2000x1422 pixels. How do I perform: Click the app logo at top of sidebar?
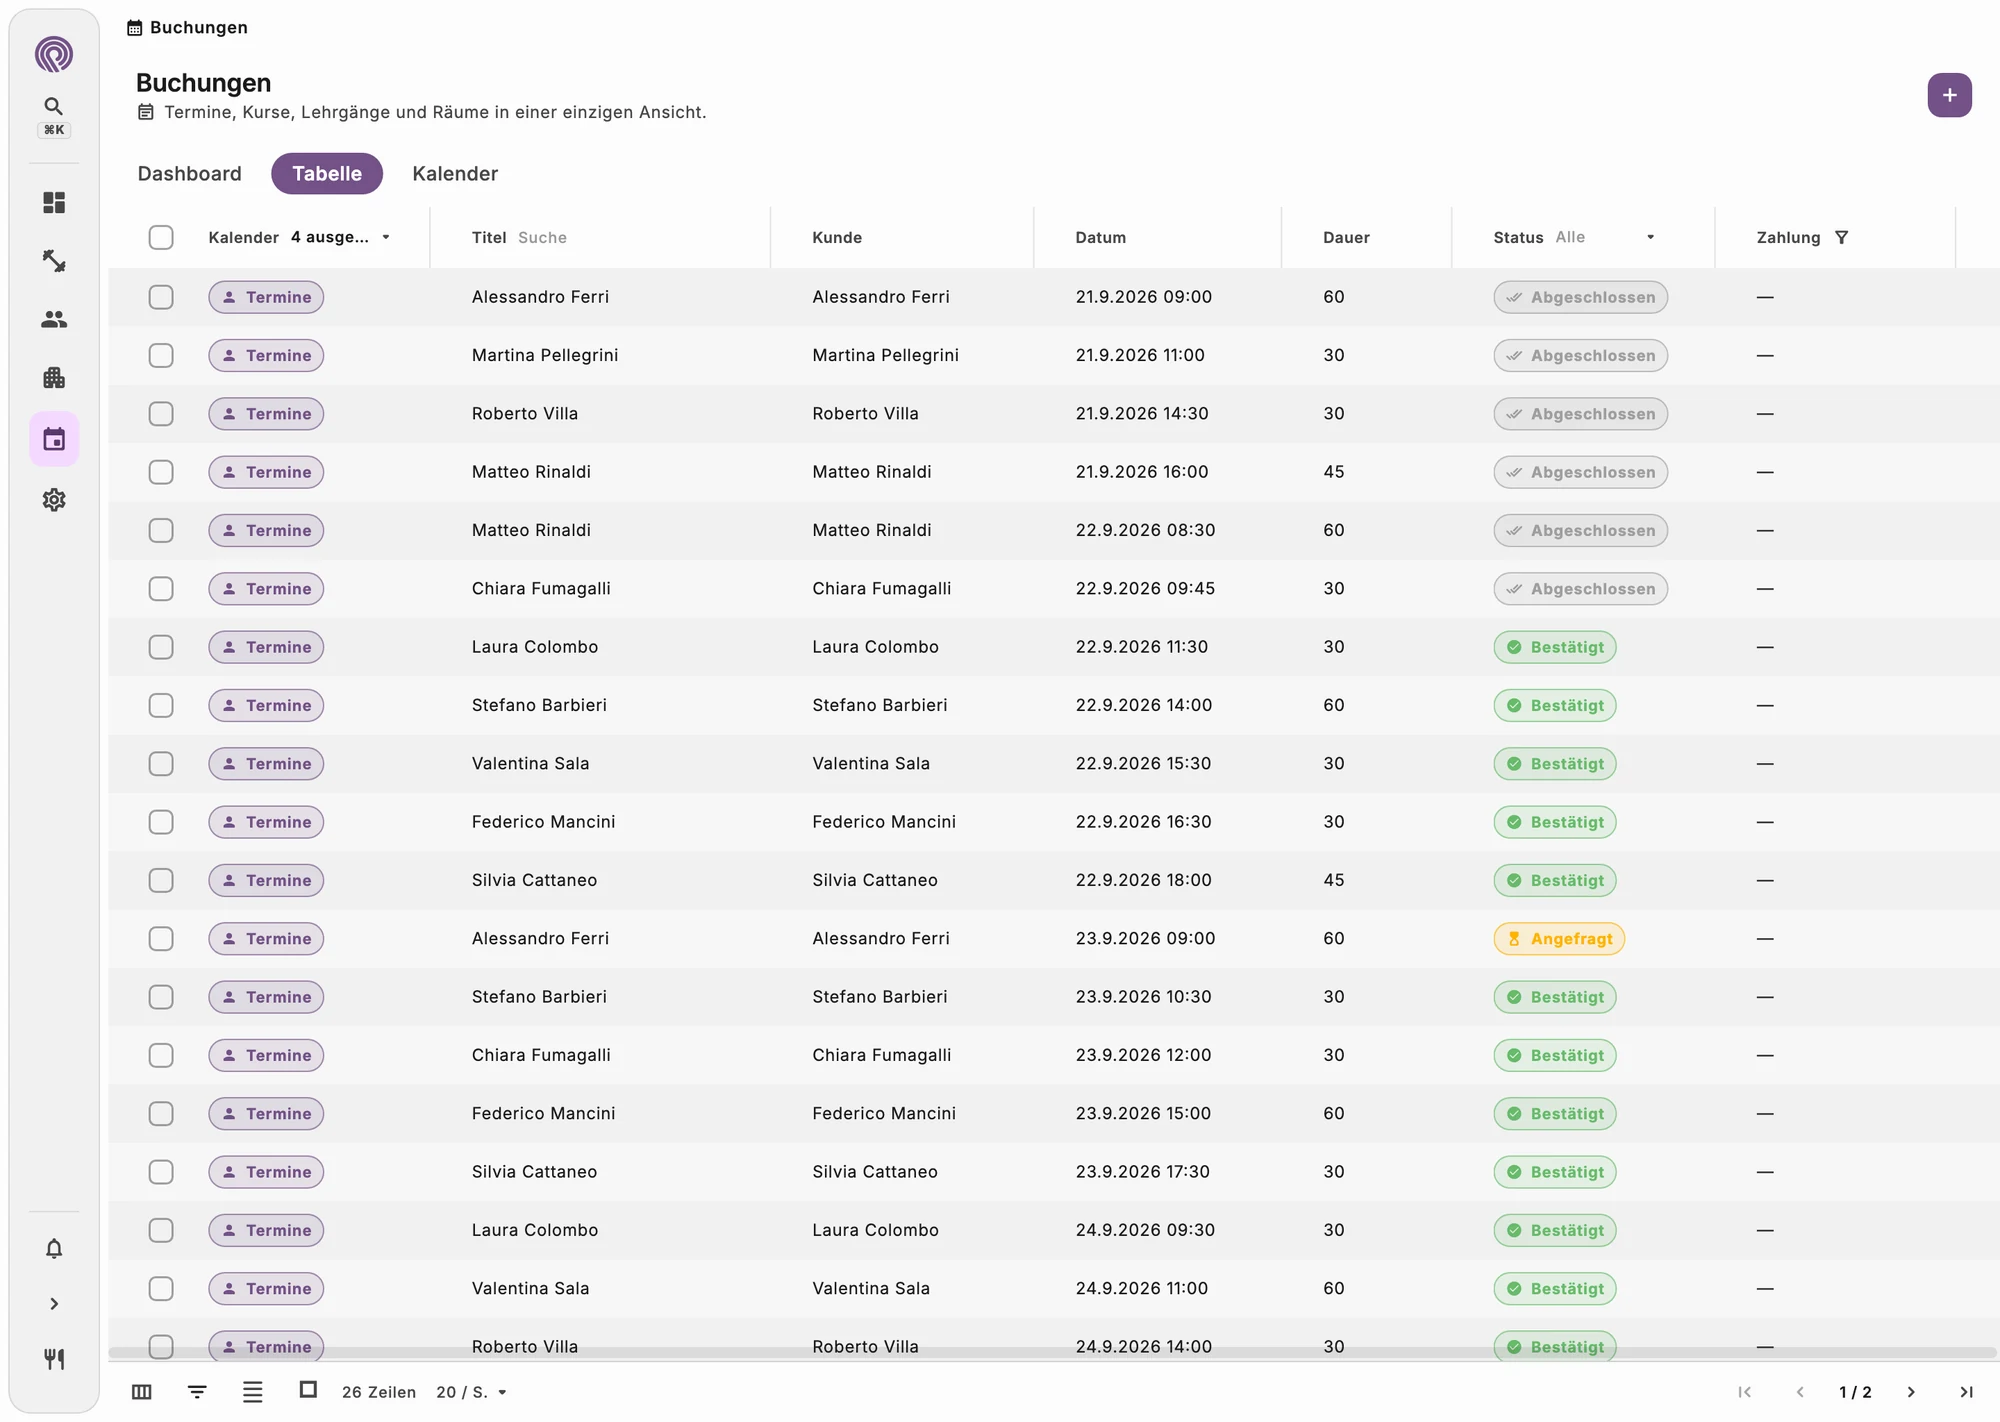(54, 54)
